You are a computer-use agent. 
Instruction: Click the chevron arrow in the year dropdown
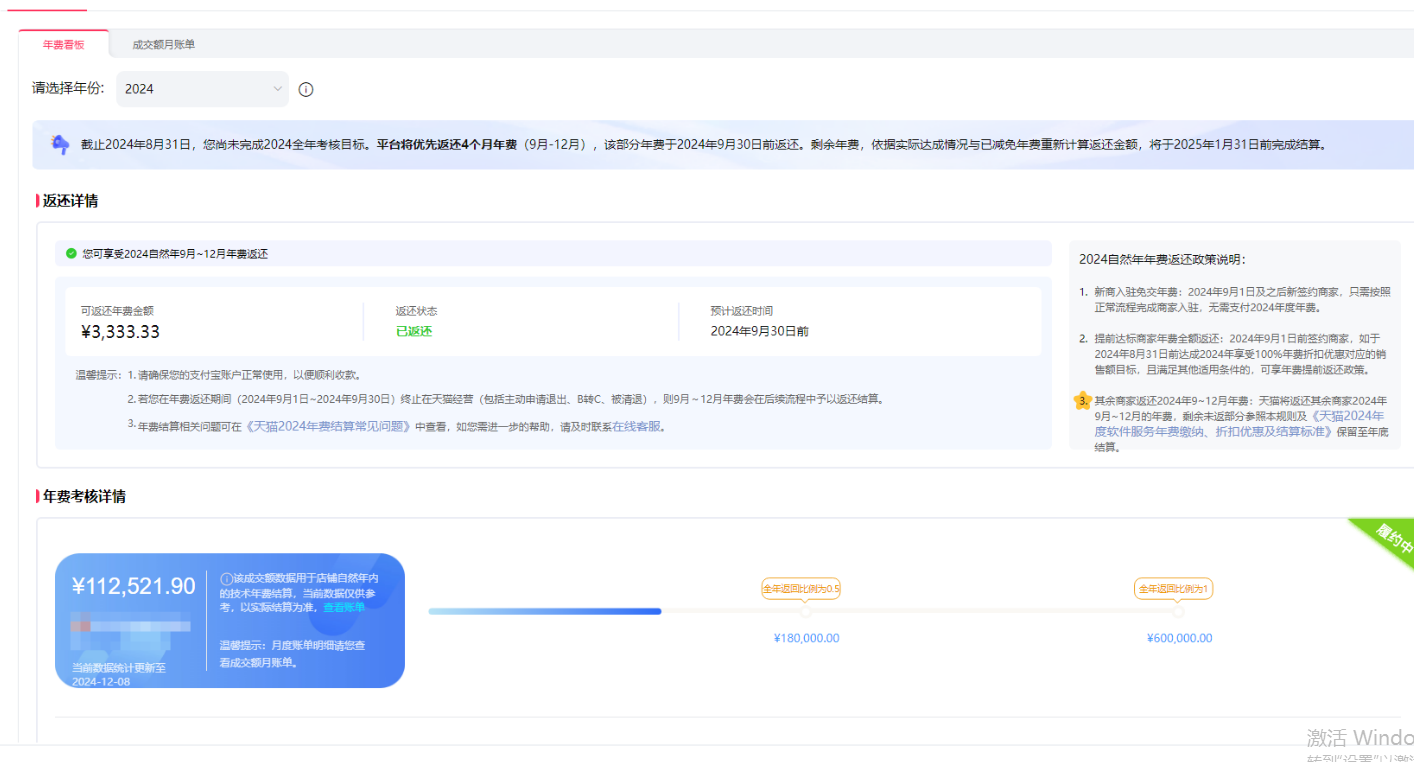(x=278, y=89)
